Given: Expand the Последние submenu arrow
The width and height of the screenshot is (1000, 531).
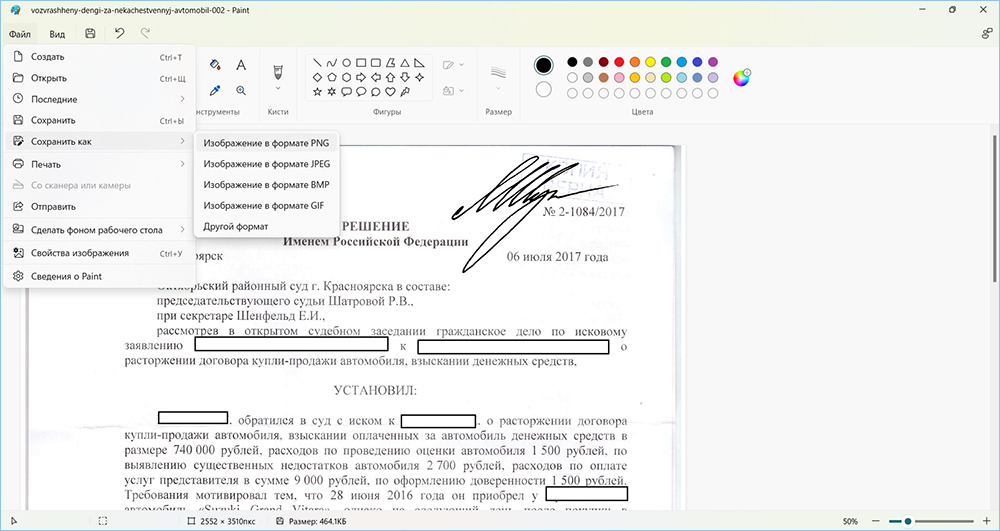Looking at the screenshot, I should click(182, 99).
